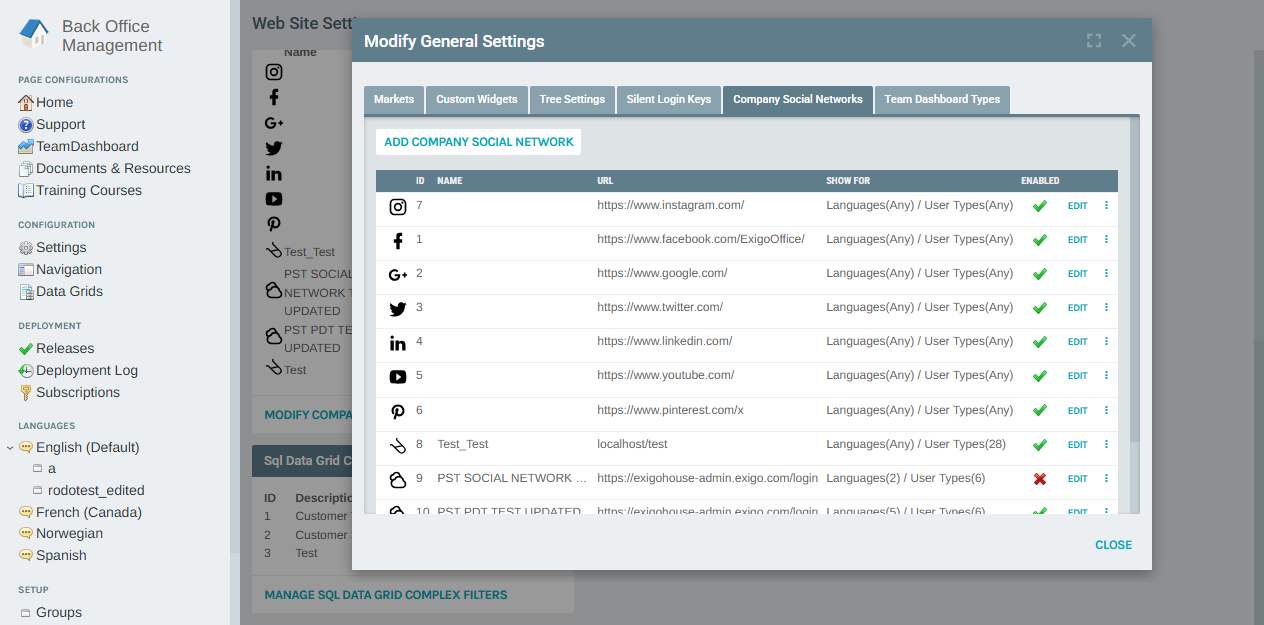Screen dimensions: 1264x625
Task: Toggle the enabled checkmark for Instagram
Action: coord(1040,206)
